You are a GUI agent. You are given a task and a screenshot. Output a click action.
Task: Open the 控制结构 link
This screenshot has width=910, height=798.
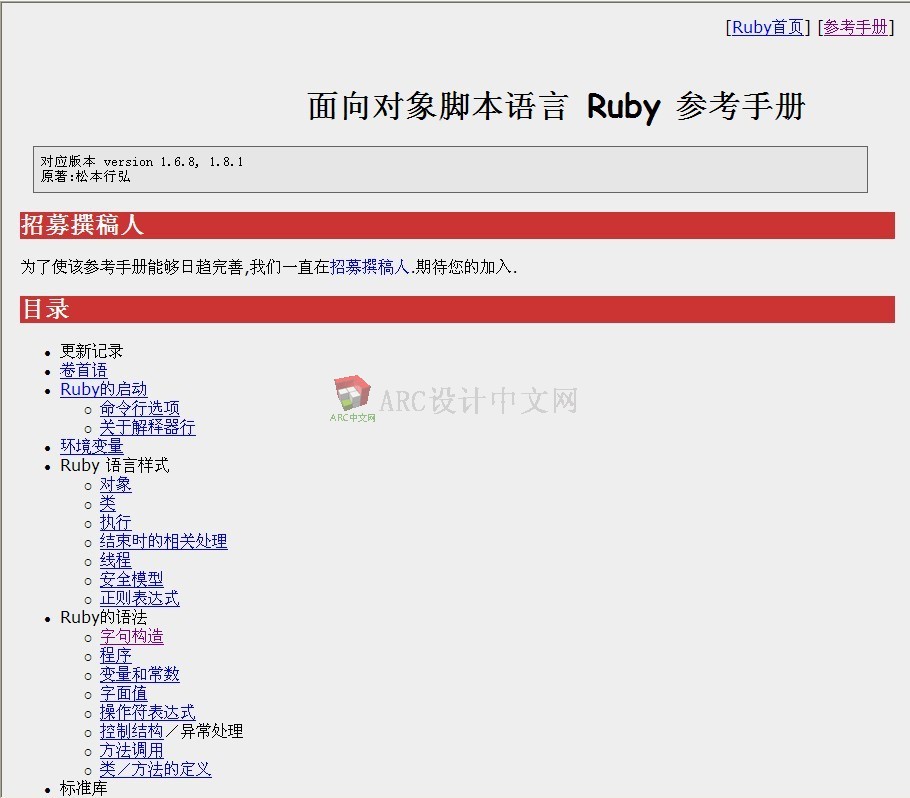pyautogui.click(x=131, y=732)
